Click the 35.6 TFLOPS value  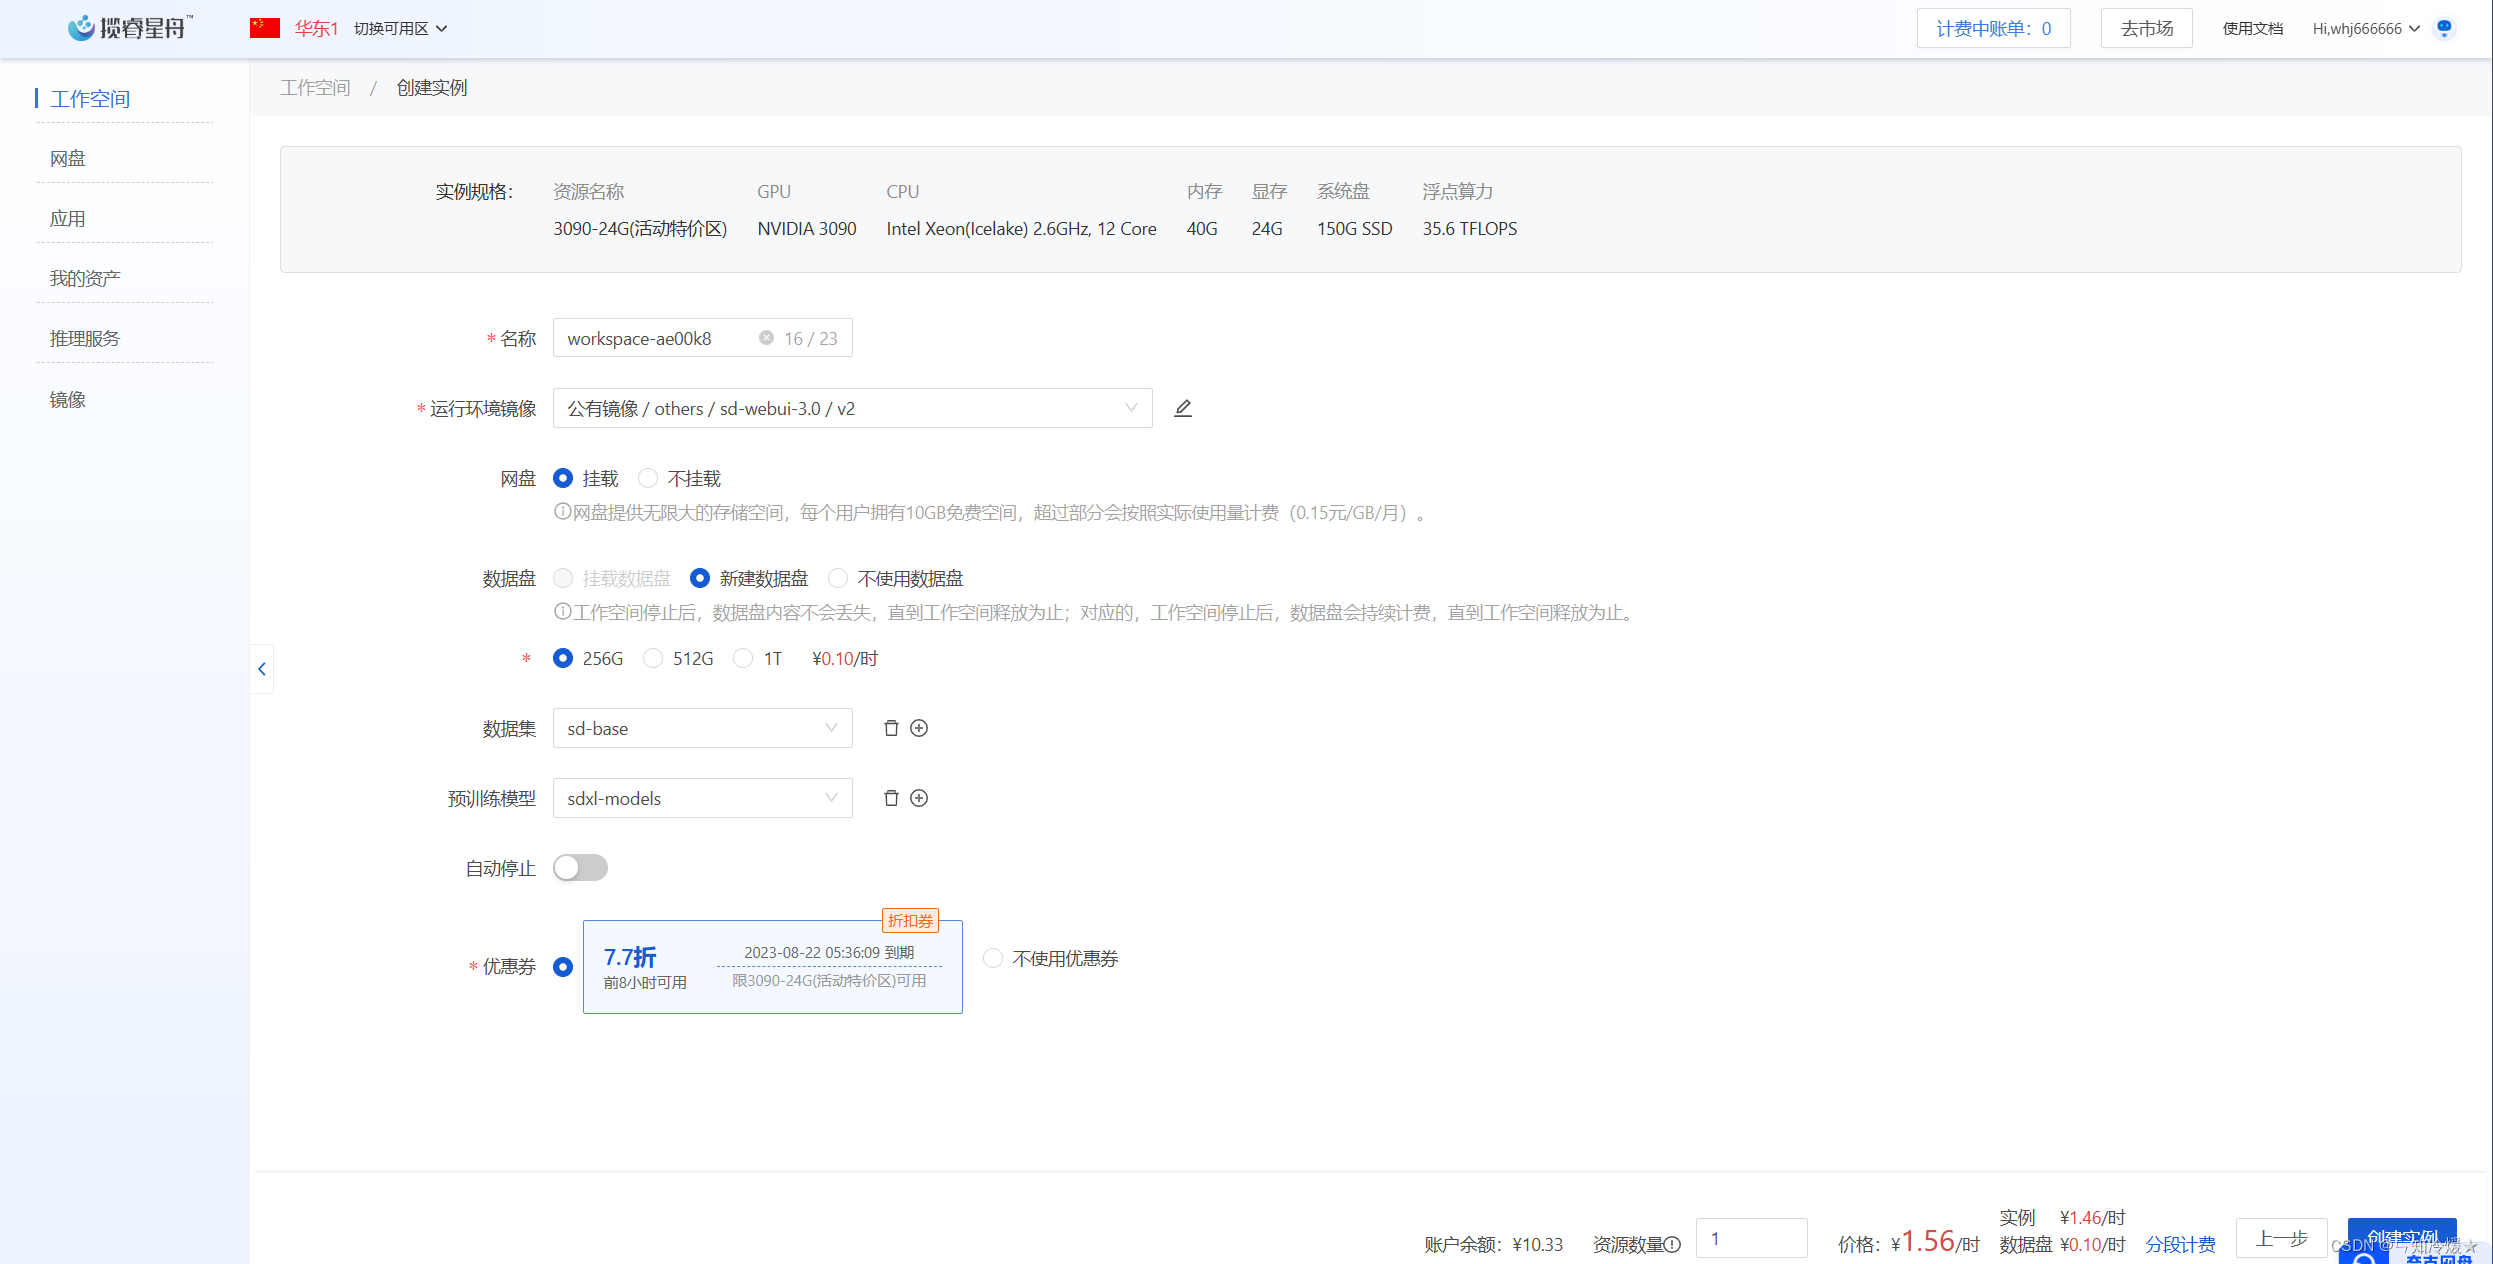[1470, 228]
